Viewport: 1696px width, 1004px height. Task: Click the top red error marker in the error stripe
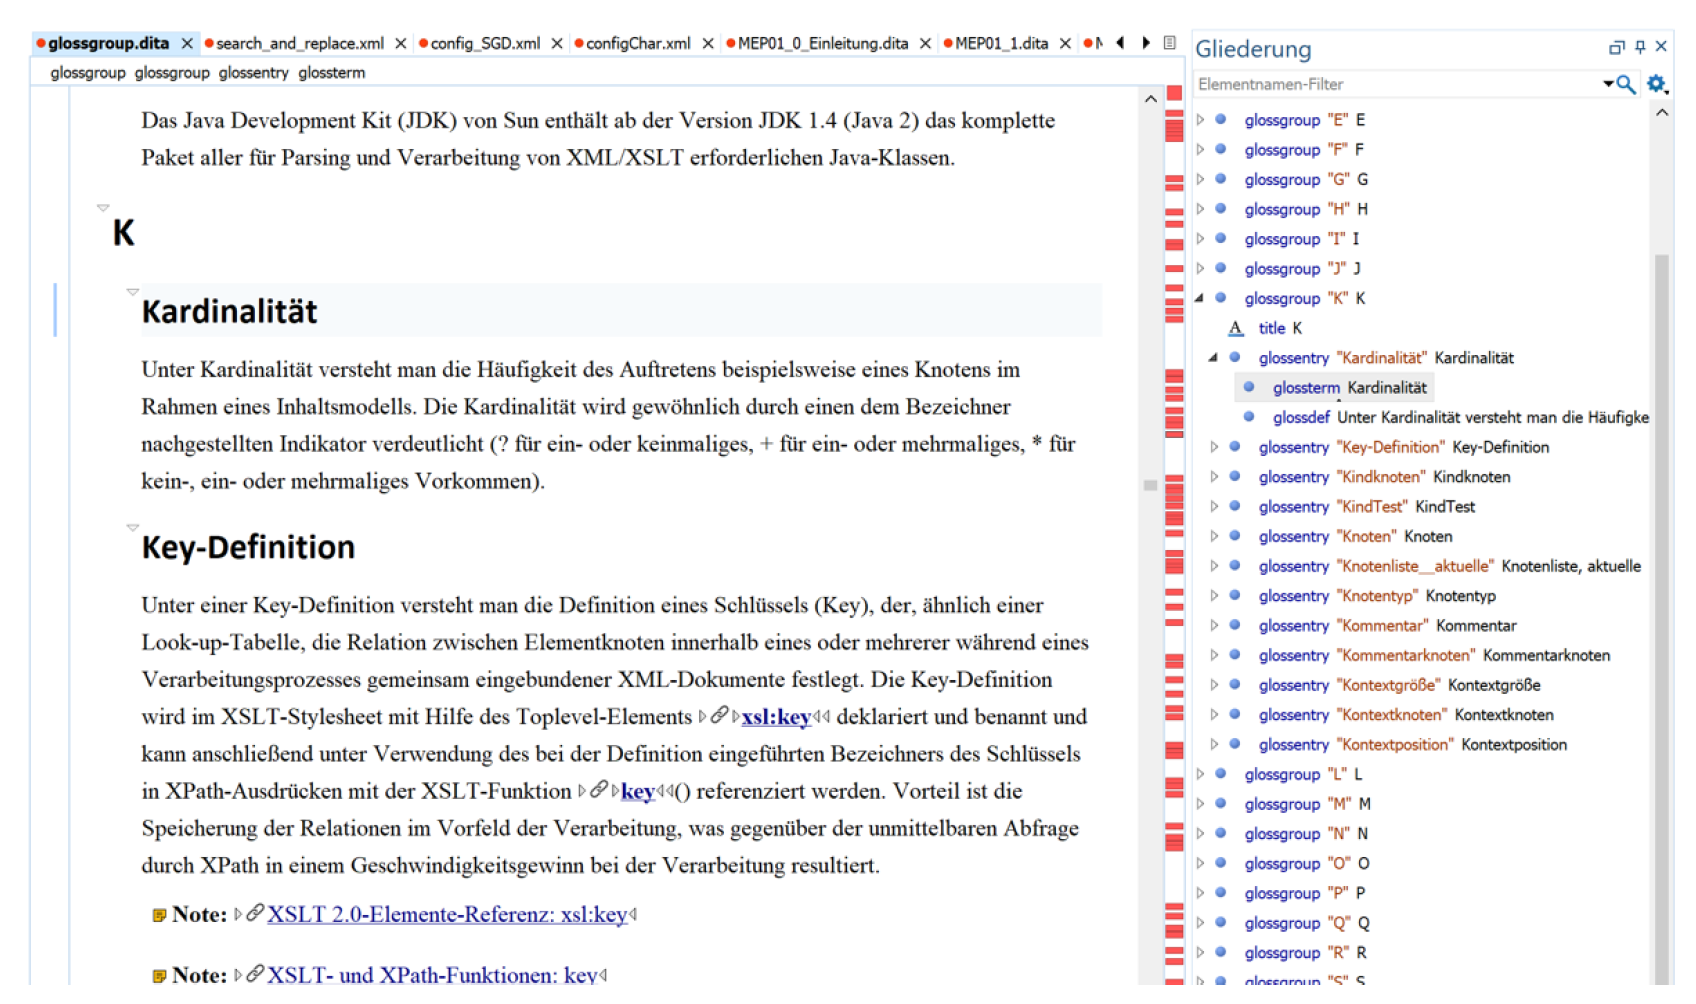1174,93
